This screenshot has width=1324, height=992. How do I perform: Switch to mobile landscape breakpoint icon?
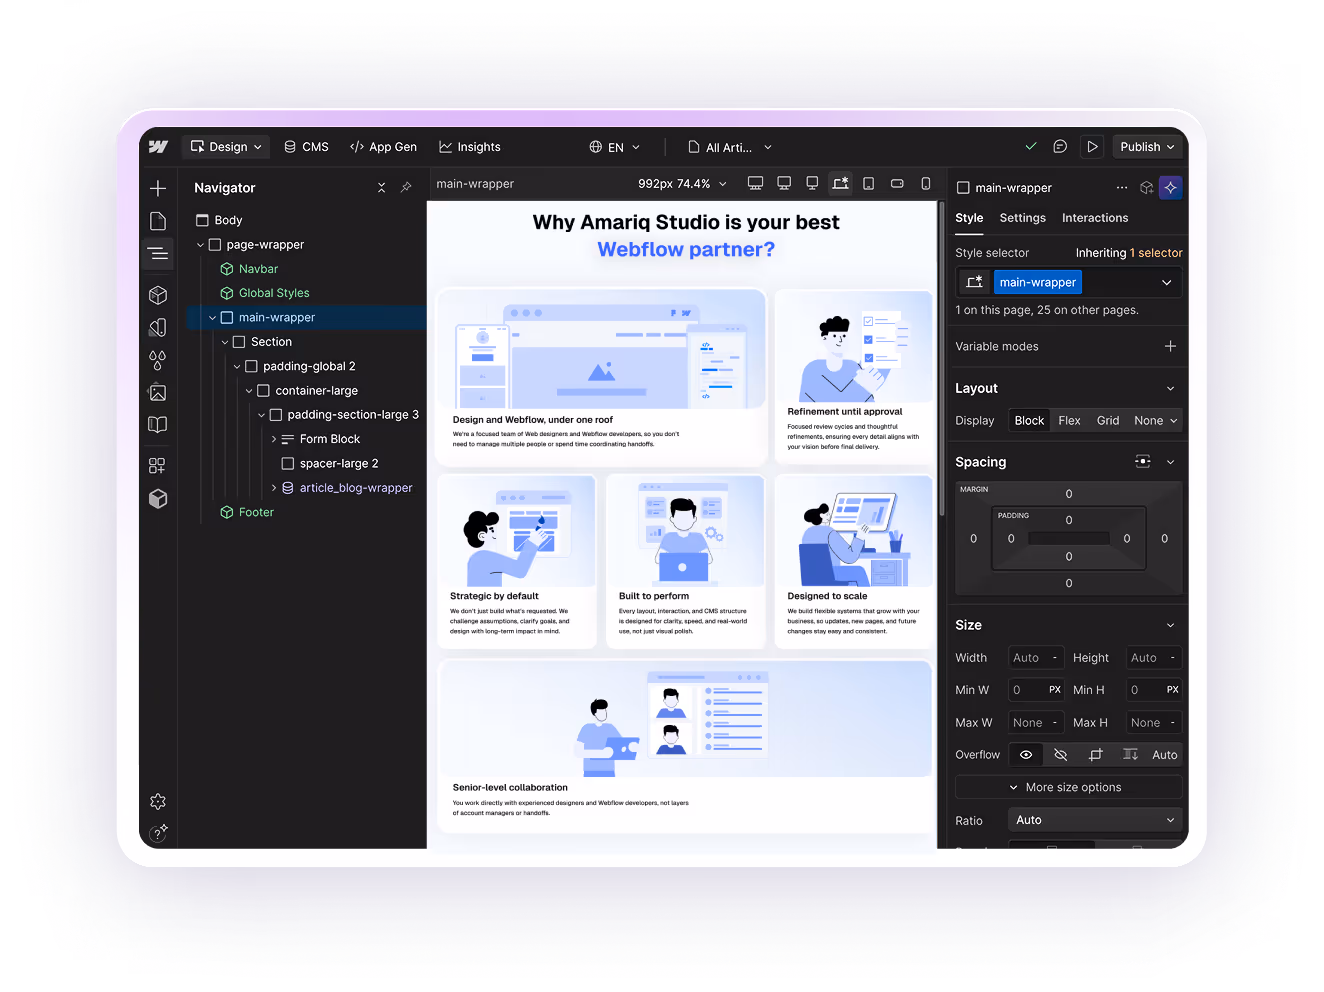click(897, 184)
